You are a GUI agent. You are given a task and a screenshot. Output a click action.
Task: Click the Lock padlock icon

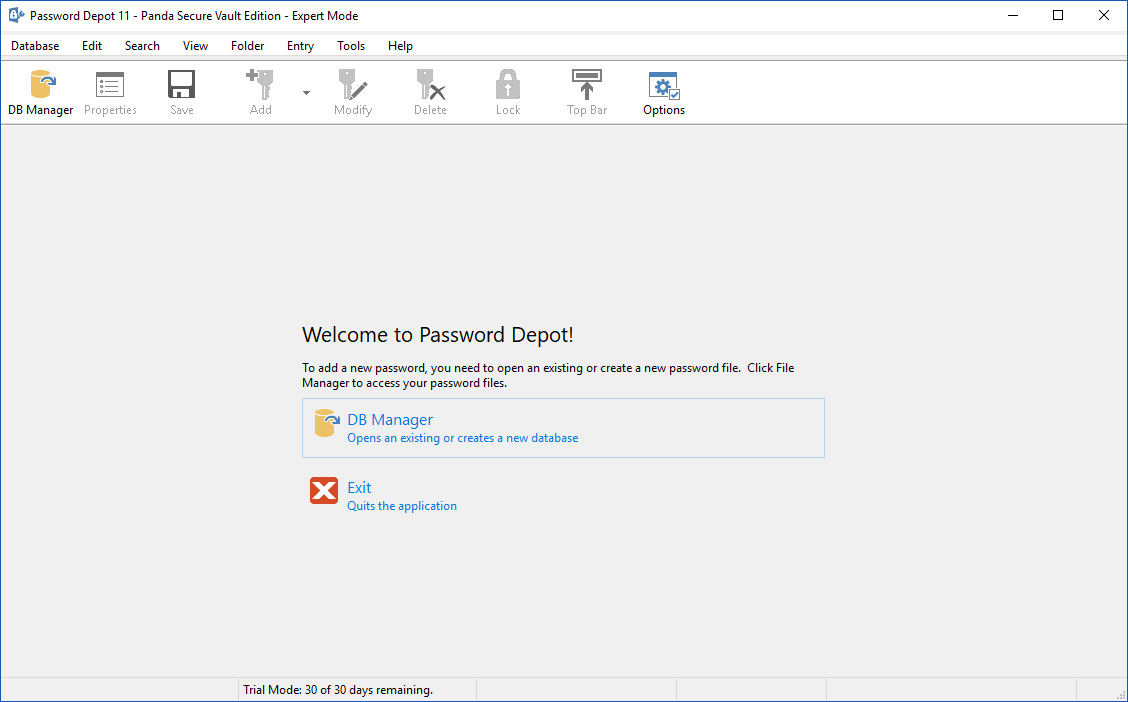[508, 86]
